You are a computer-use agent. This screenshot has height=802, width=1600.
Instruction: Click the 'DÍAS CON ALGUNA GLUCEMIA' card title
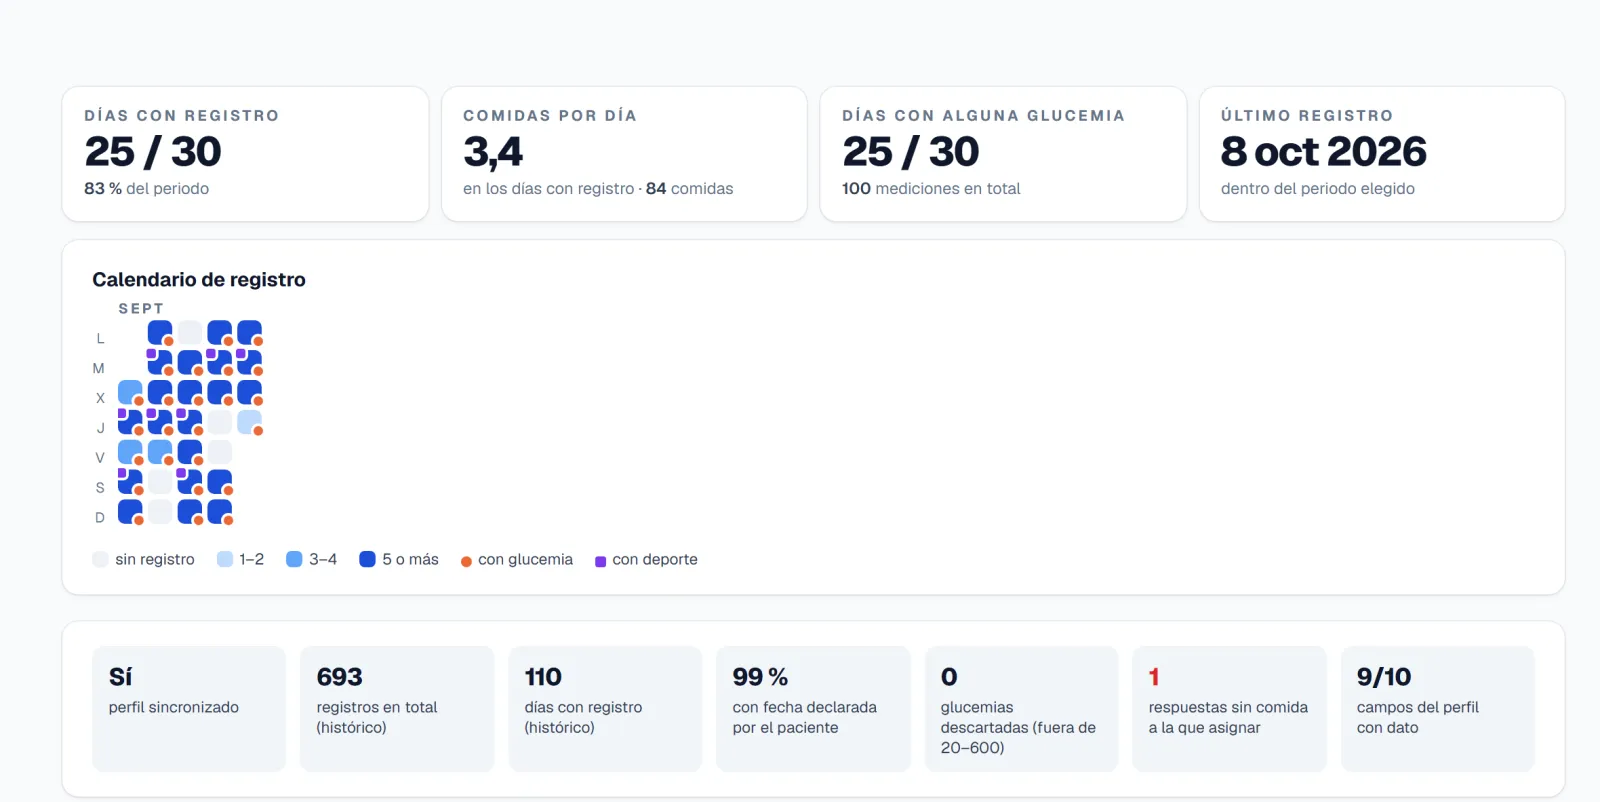point(984,116)
